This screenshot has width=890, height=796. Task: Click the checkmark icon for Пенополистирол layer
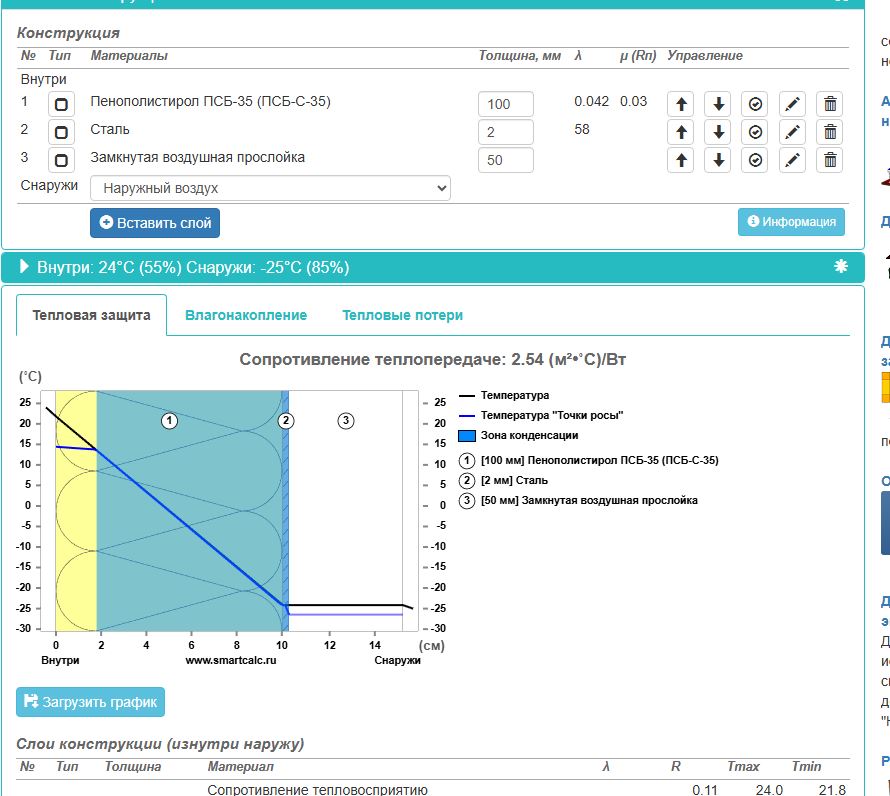755,104
